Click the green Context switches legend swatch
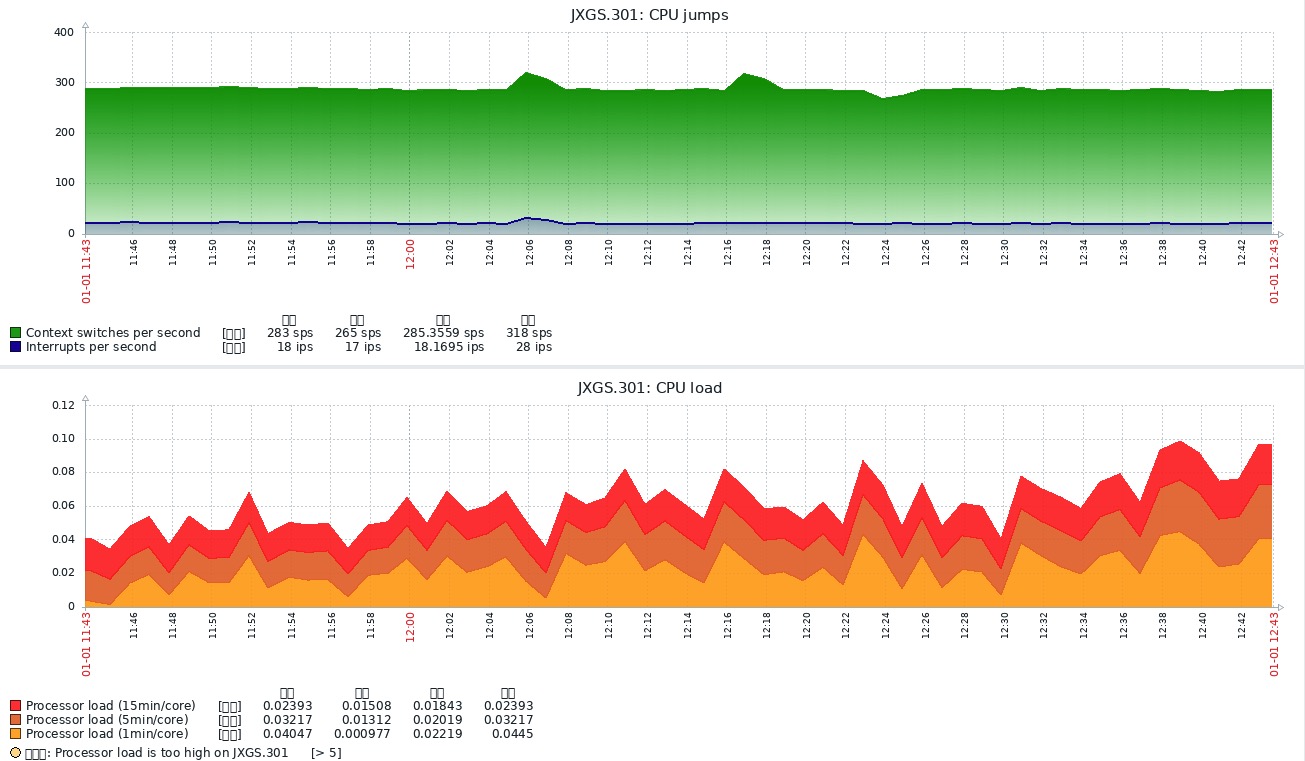 15,333
